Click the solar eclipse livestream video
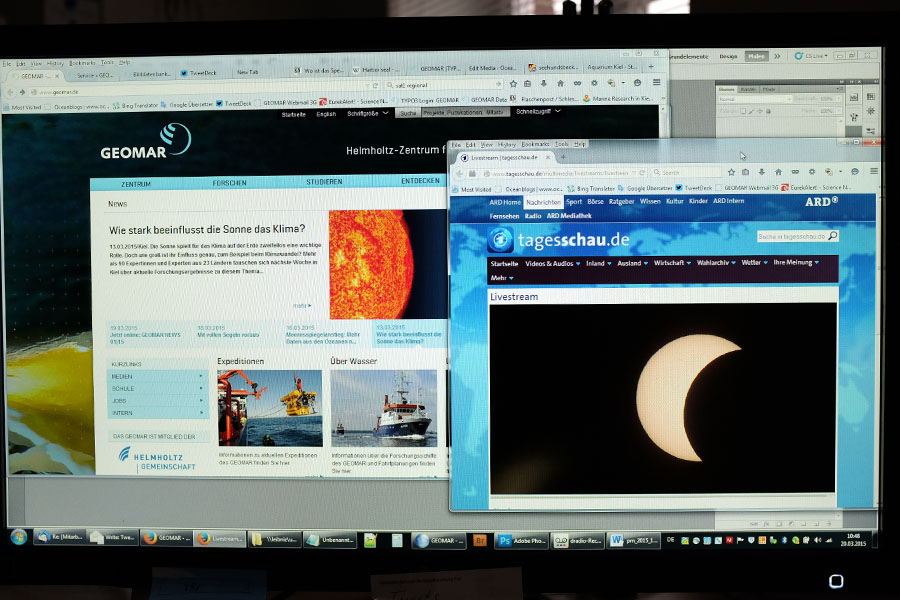Screen dimensions: 900x600 tap(662, 398)
